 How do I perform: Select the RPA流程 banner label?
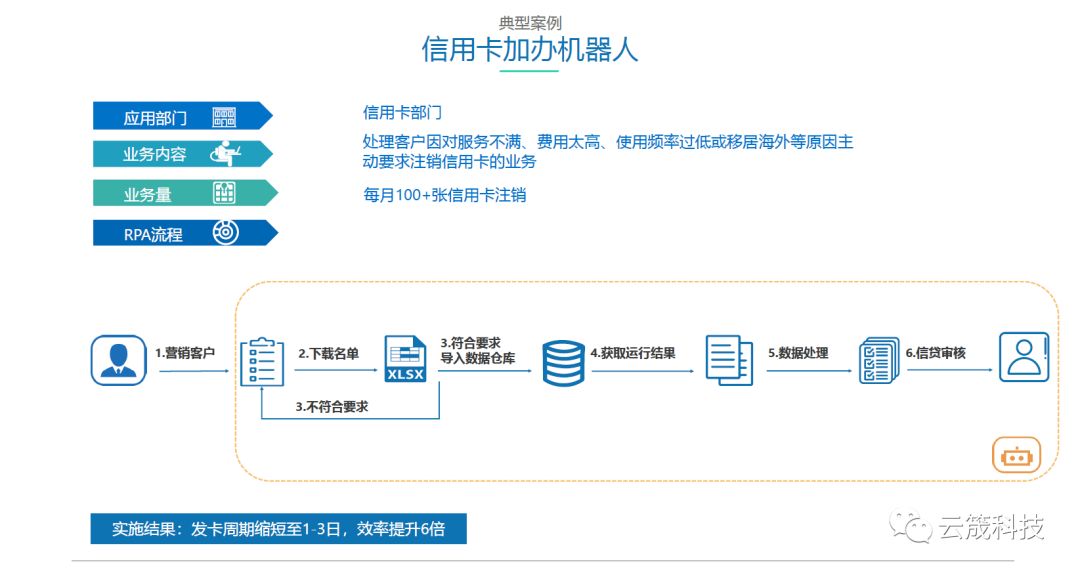[153, 235]
